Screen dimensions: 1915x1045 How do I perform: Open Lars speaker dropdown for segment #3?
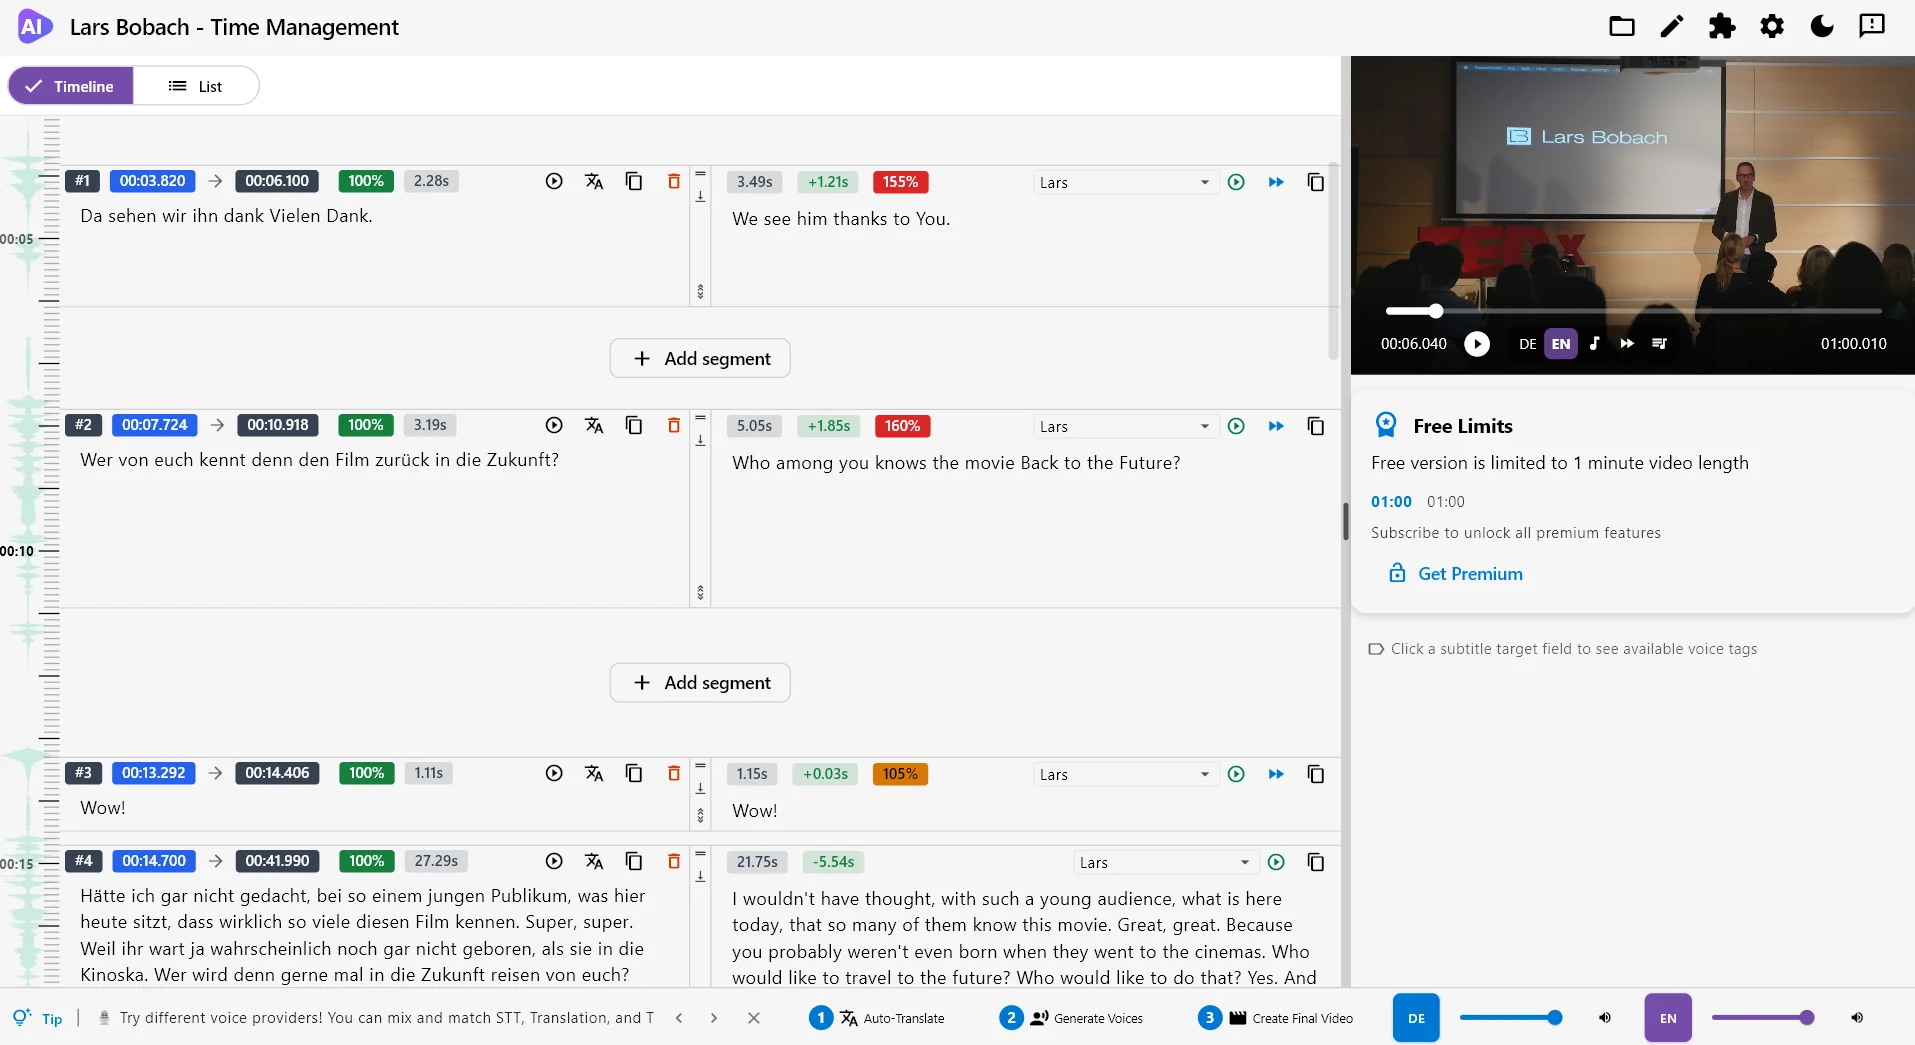tap(1124, 774)
